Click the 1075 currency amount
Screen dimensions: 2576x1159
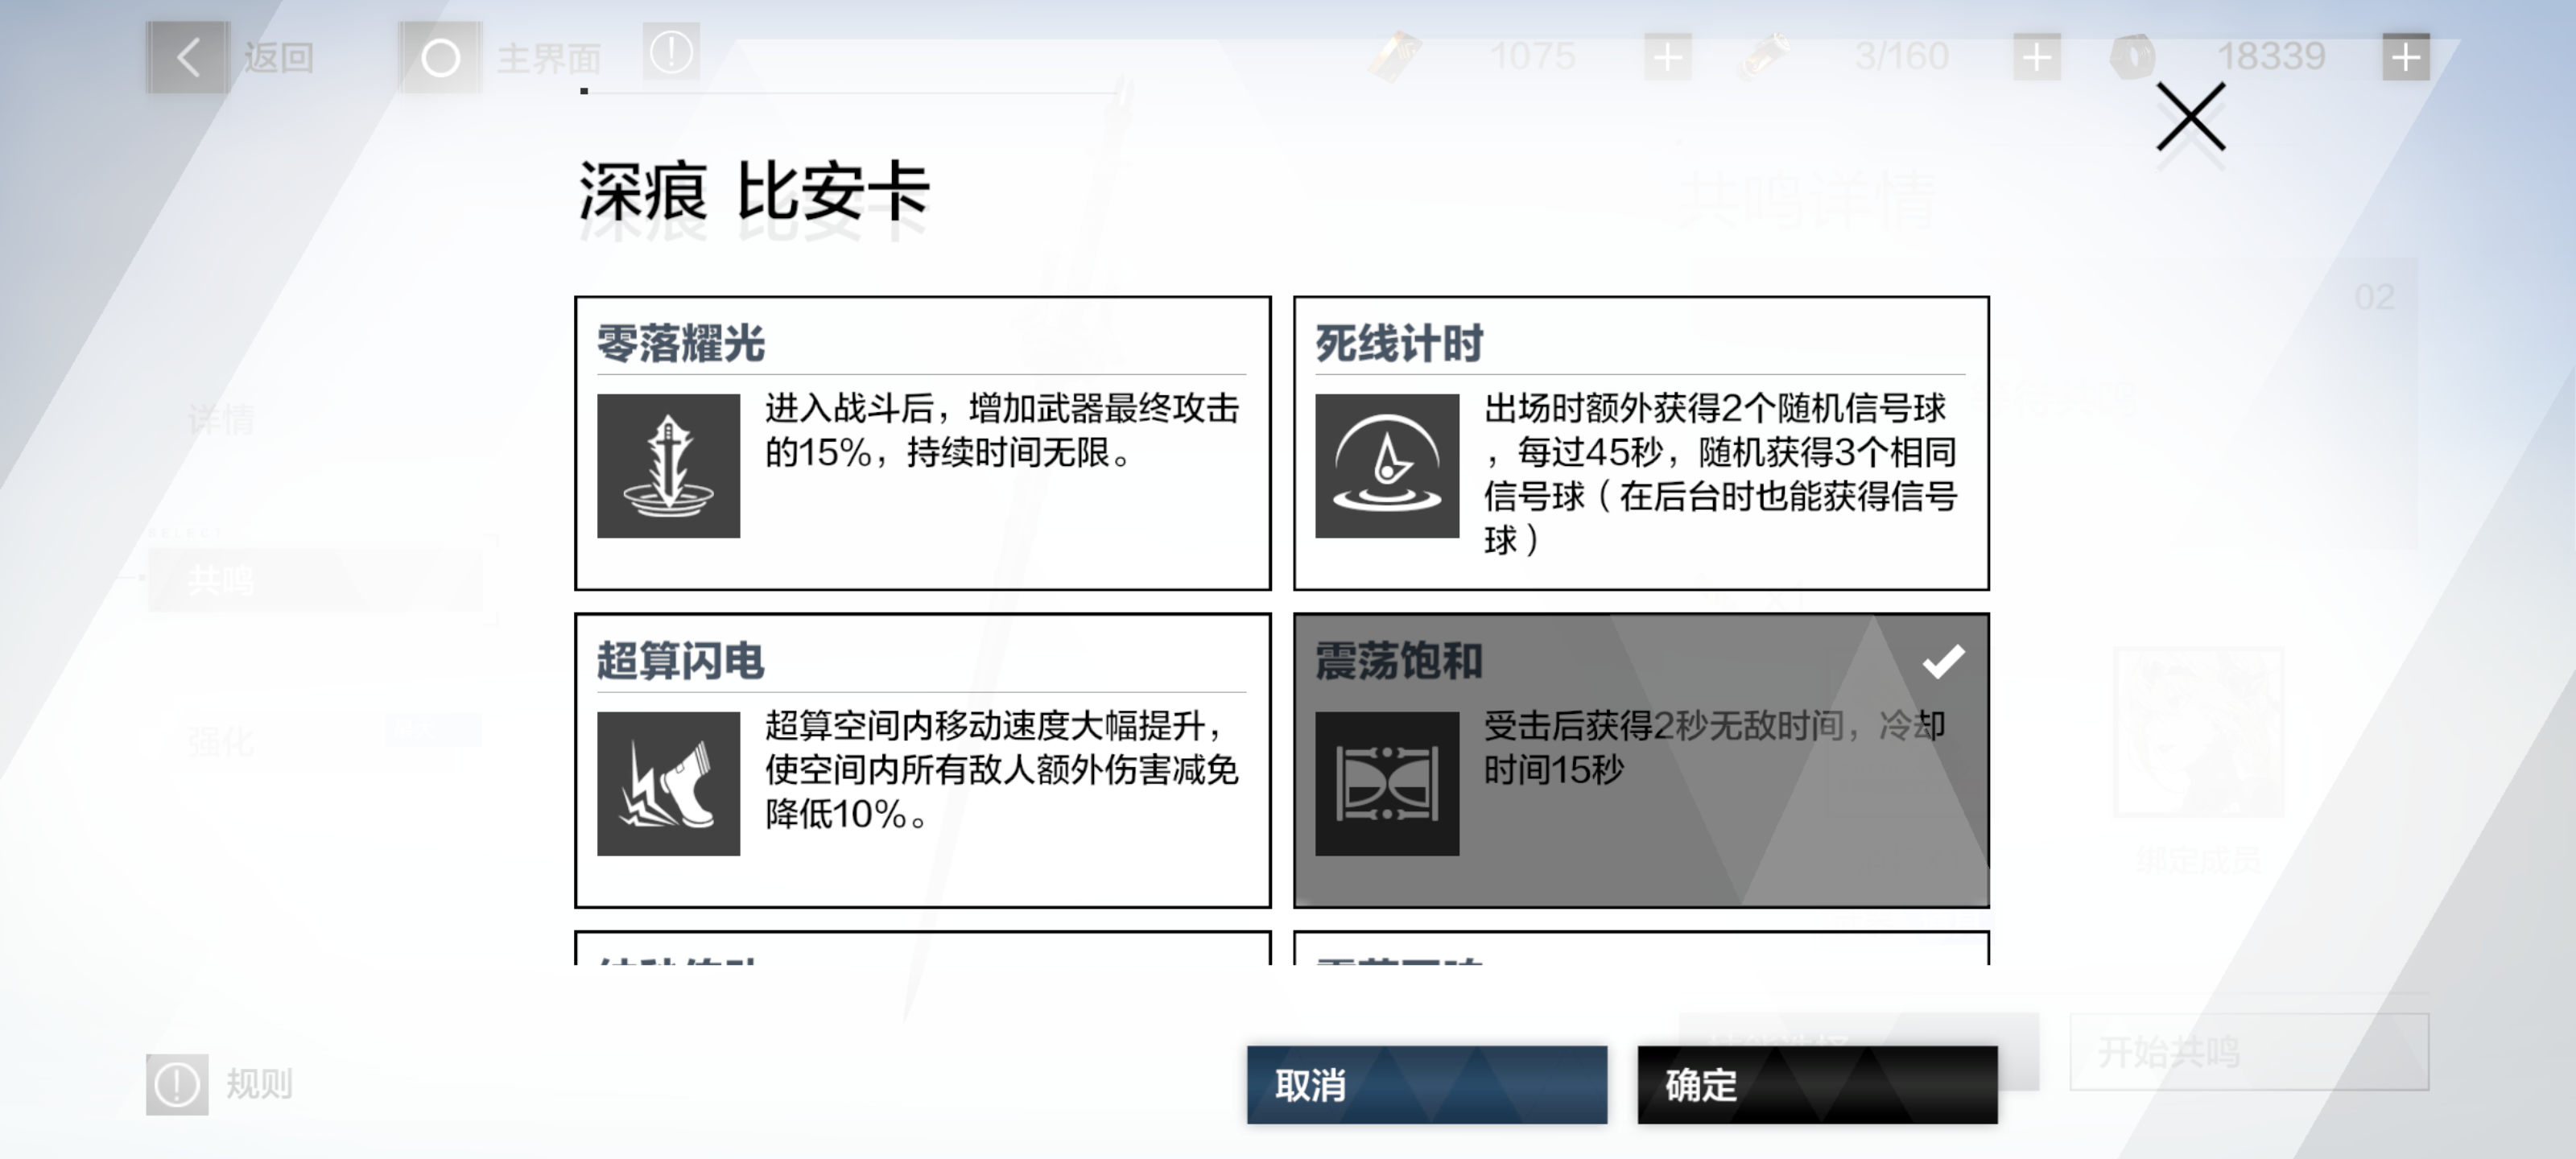1533,56
